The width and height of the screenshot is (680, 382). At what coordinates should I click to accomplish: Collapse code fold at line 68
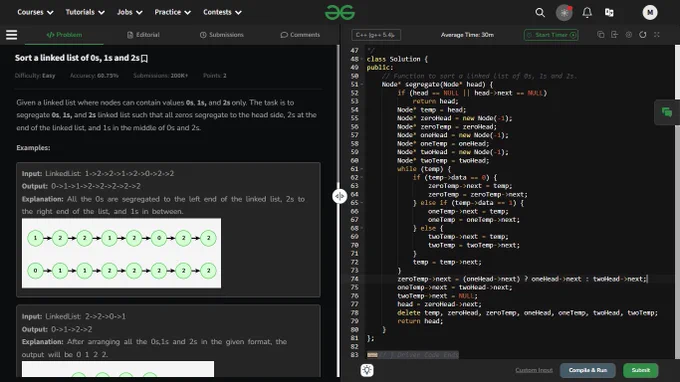pos(363,228)
